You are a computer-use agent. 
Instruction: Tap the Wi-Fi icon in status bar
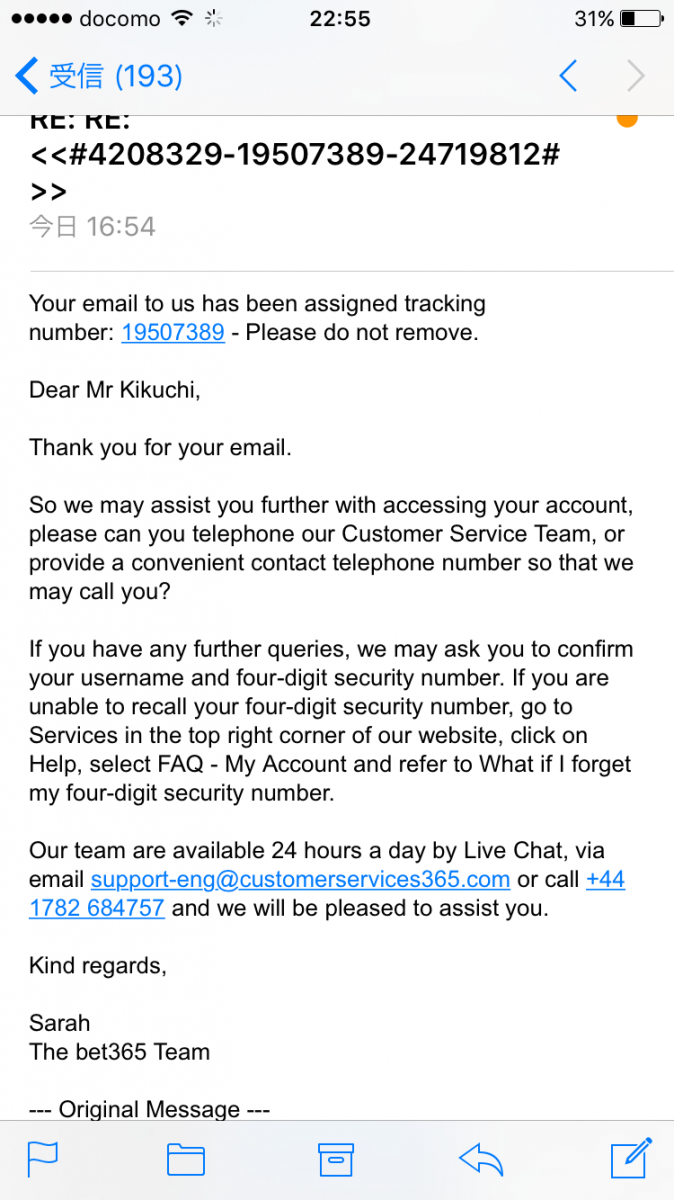181,19
